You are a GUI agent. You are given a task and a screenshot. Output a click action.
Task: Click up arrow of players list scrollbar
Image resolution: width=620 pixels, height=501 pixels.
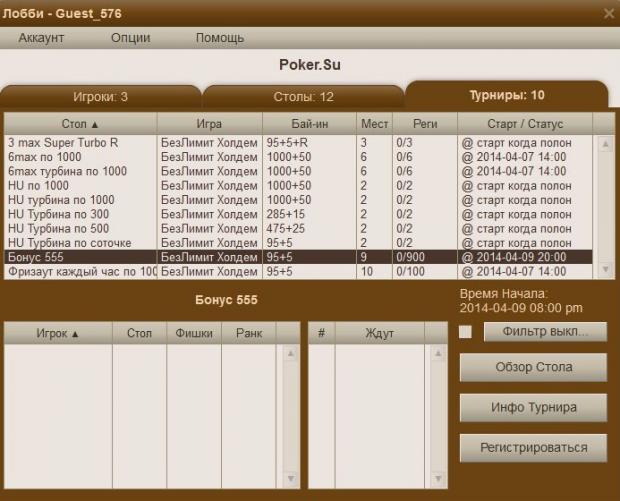[x=291, y=354]
